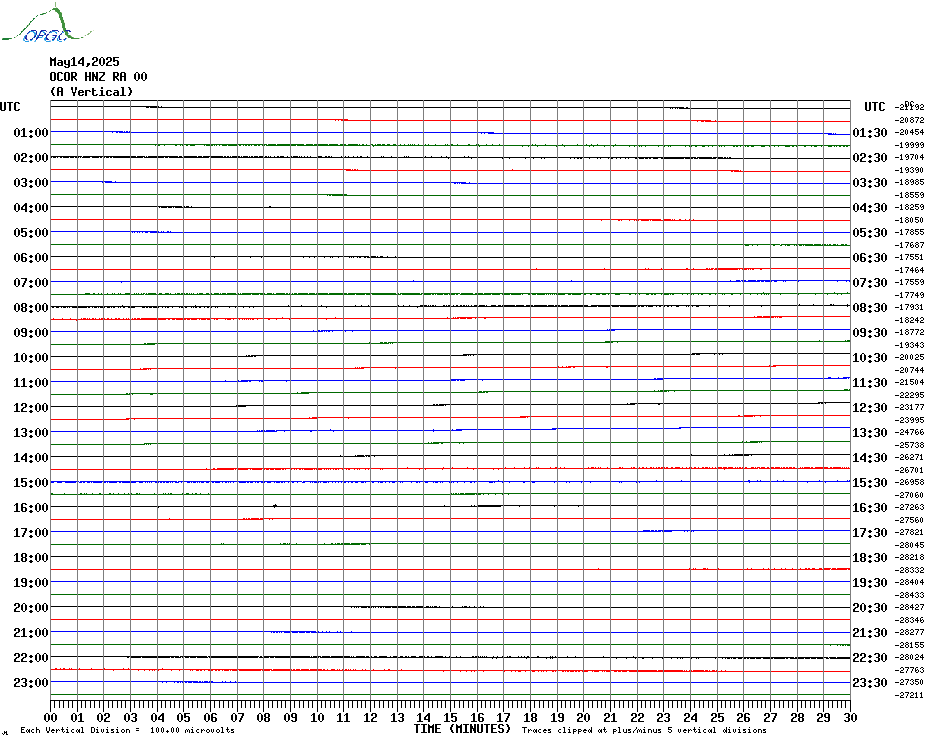Click the 17:30 half-hour label
Viewport: 930px width, 744px height.
pos(870,533)
